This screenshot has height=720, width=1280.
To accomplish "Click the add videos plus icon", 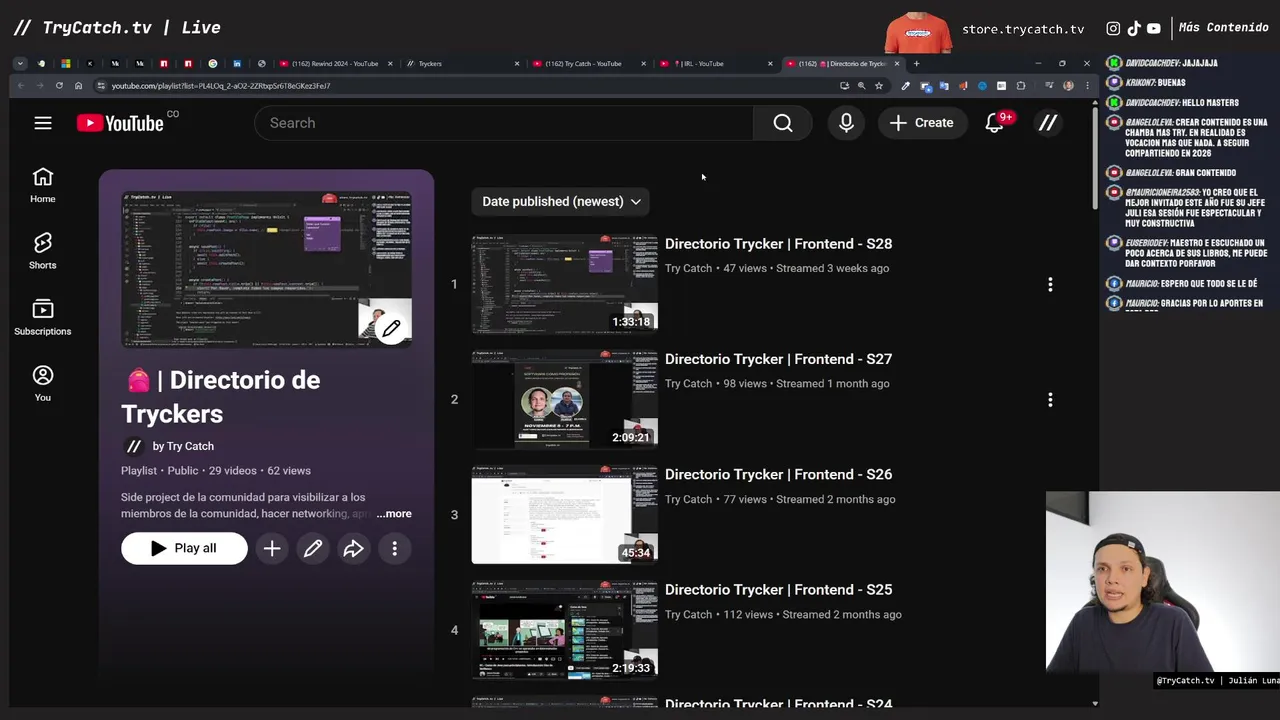I will pos(272,548).
